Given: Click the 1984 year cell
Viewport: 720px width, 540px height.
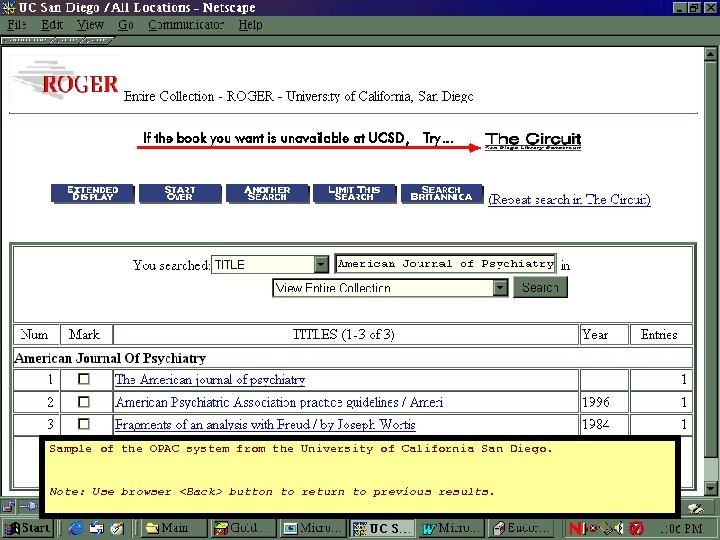Looking at the screenshot, I should [x=604, y=424].
